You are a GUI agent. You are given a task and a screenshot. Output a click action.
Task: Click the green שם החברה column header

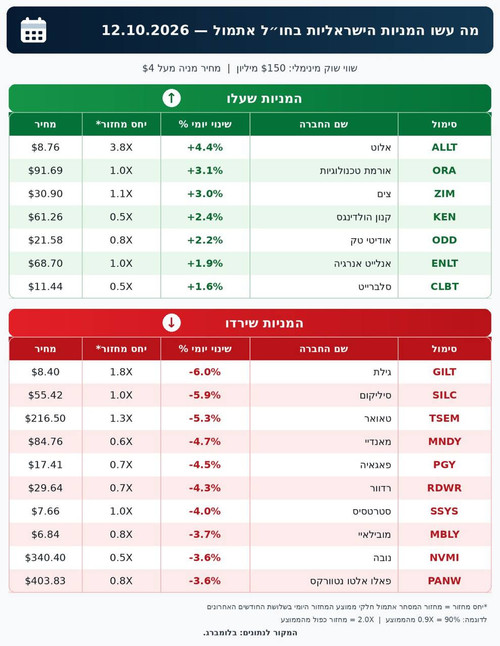point(324,124)
